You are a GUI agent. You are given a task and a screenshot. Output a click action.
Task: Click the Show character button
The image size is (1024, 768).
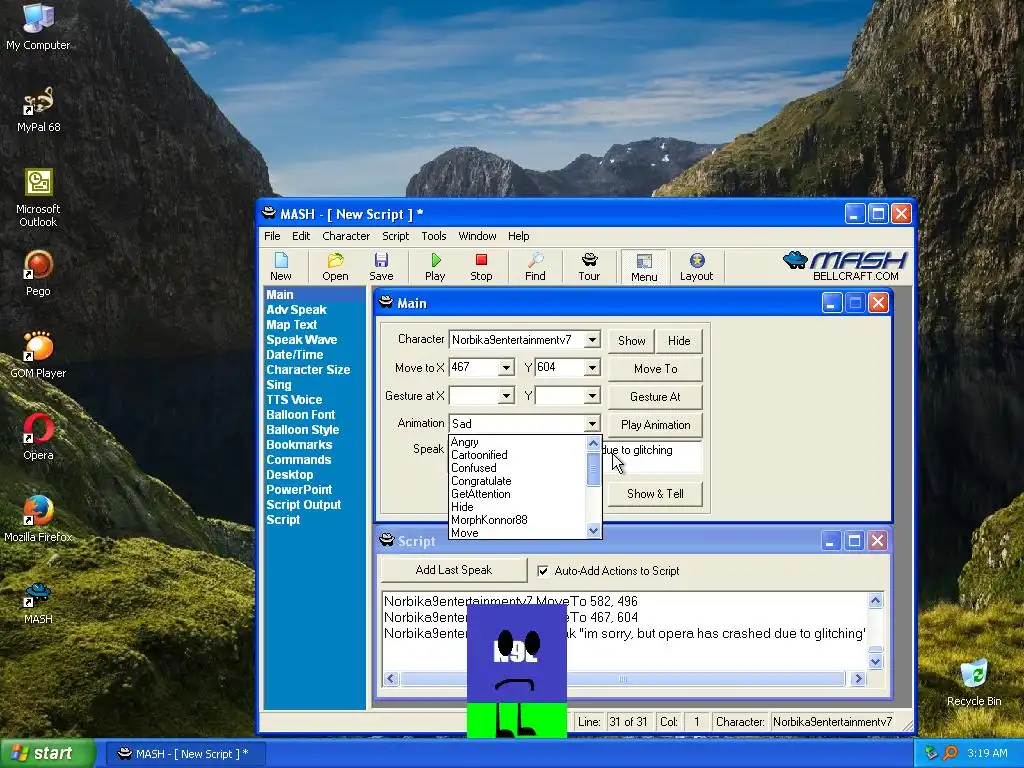[x=632, y=340]
